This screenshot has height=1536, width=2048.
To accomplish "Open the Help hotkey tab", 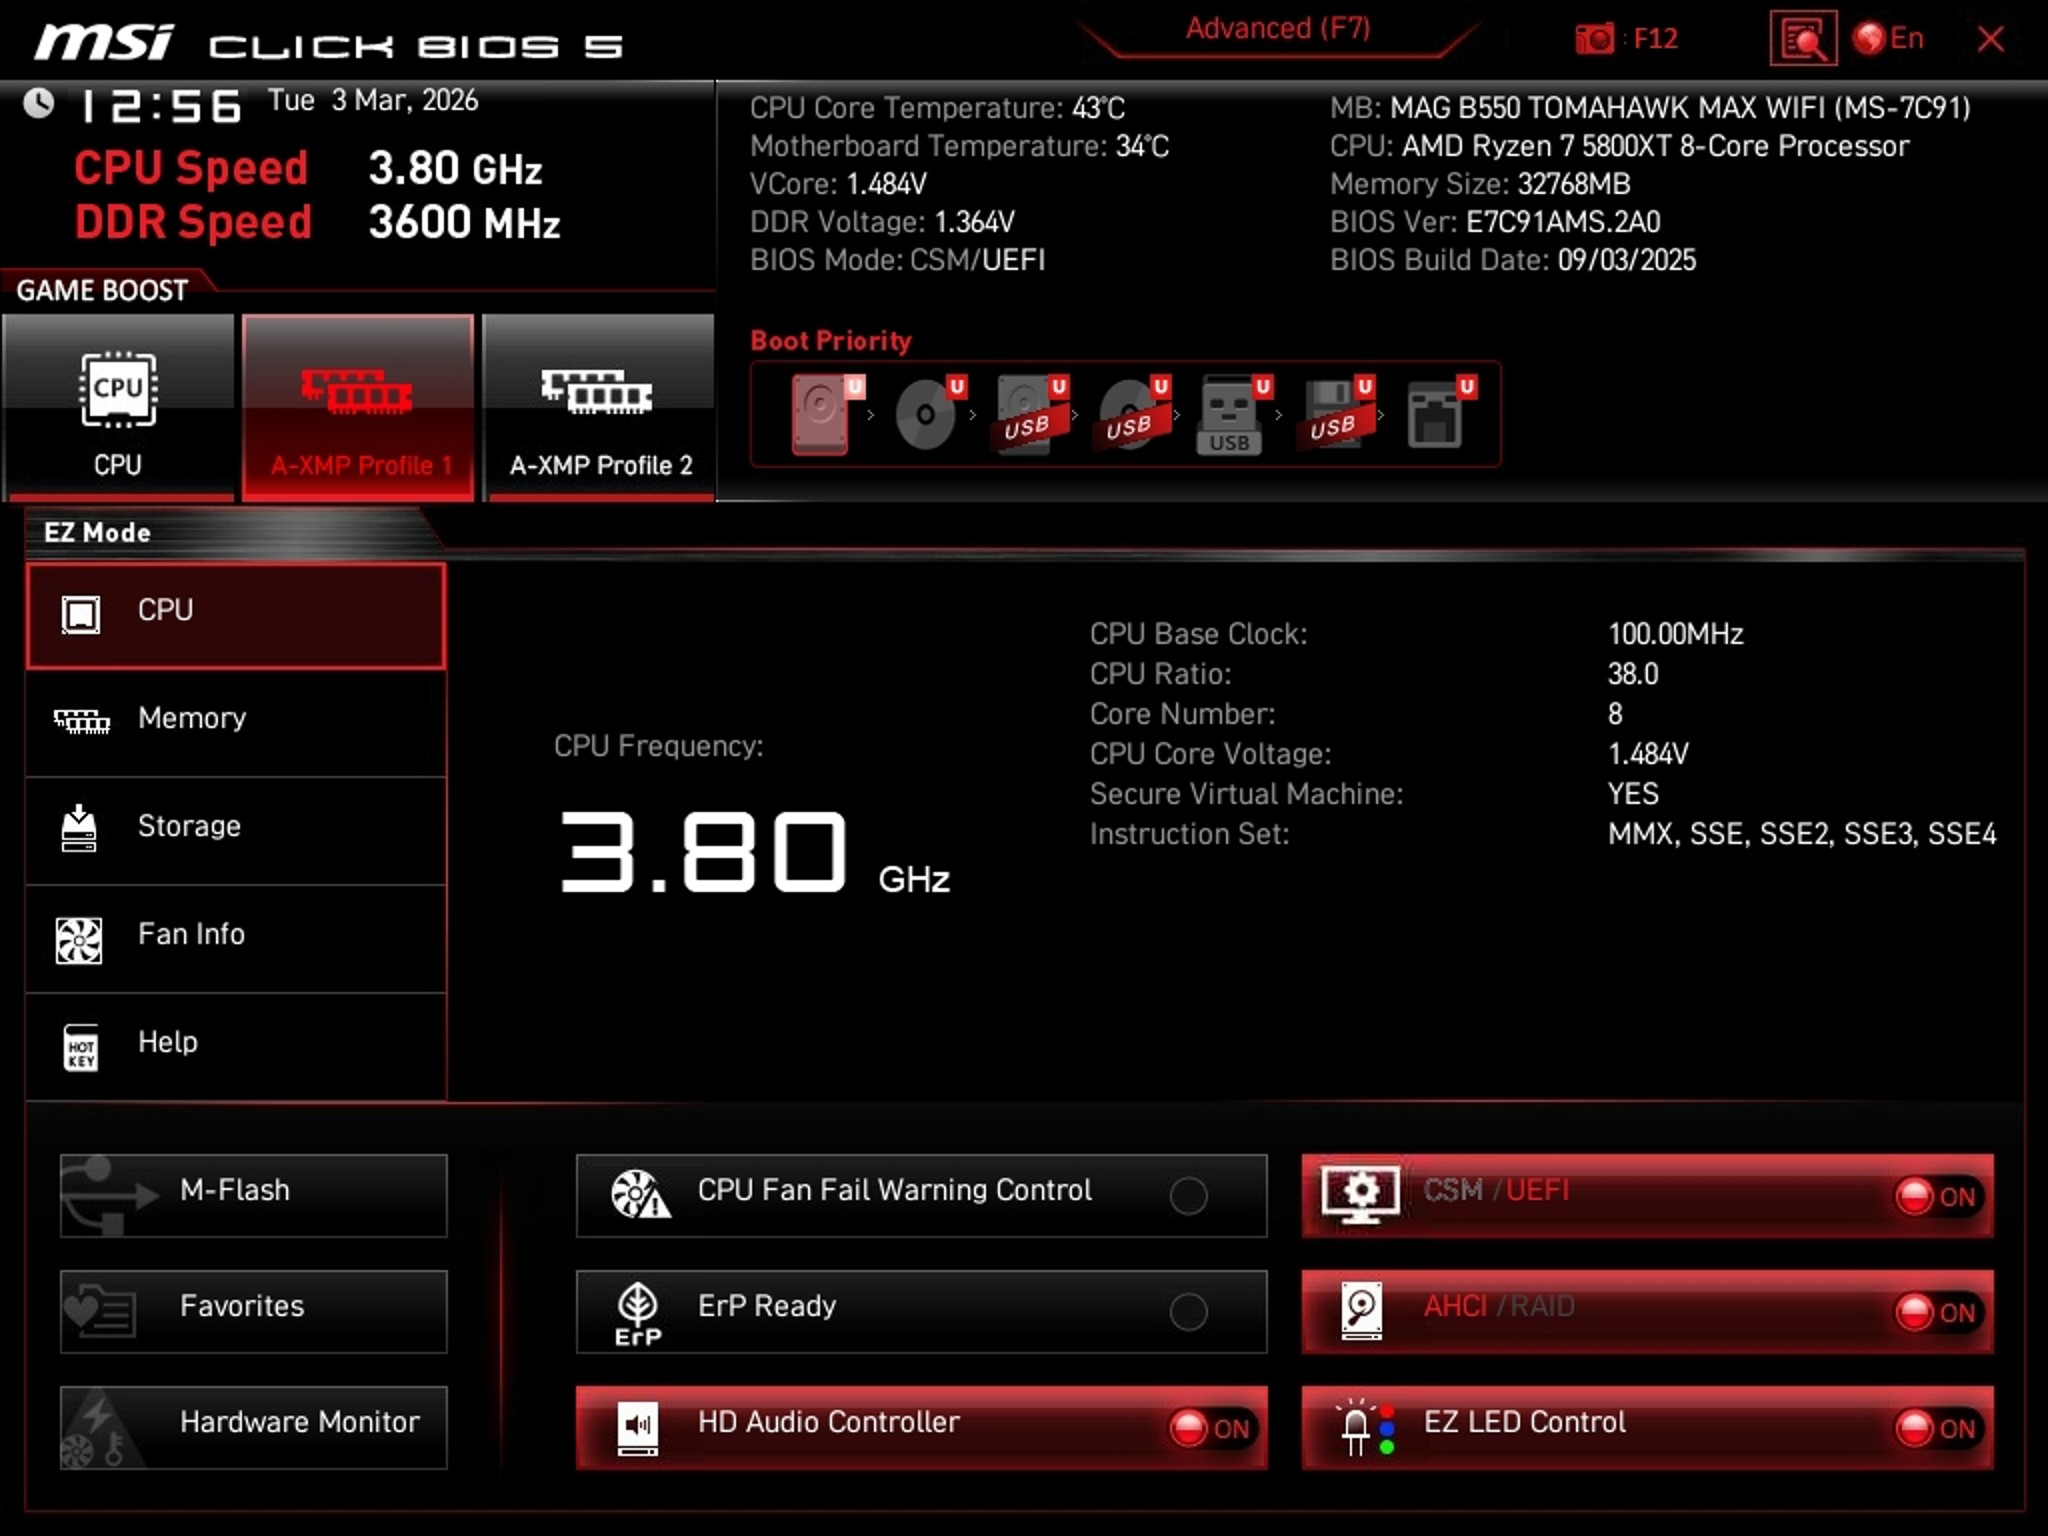I will pyautogui.click(x=236, y=1047).
